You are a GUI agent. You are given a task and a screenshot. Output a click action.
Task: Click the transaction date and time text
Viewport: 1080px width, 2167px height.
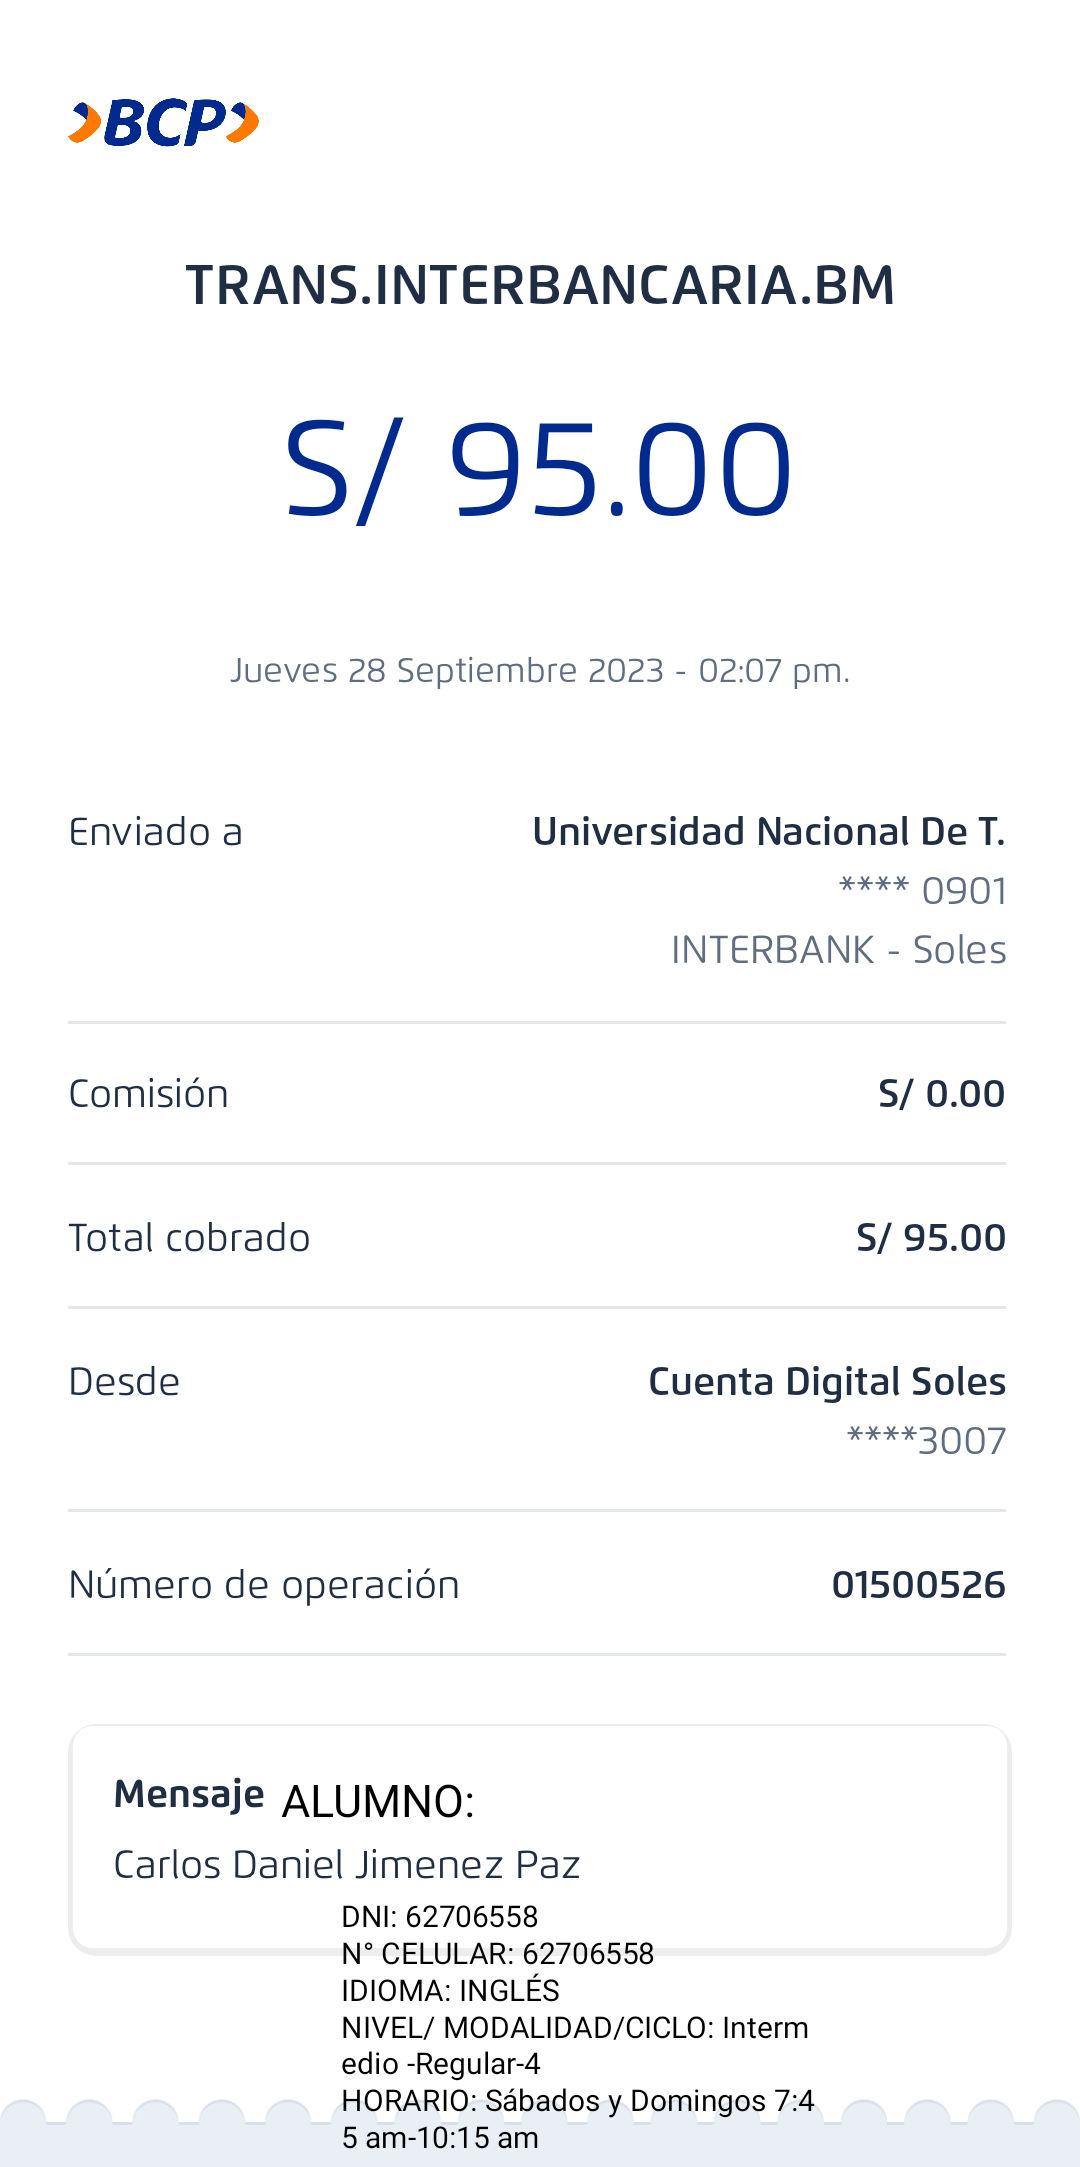click(x=540, y=670)
